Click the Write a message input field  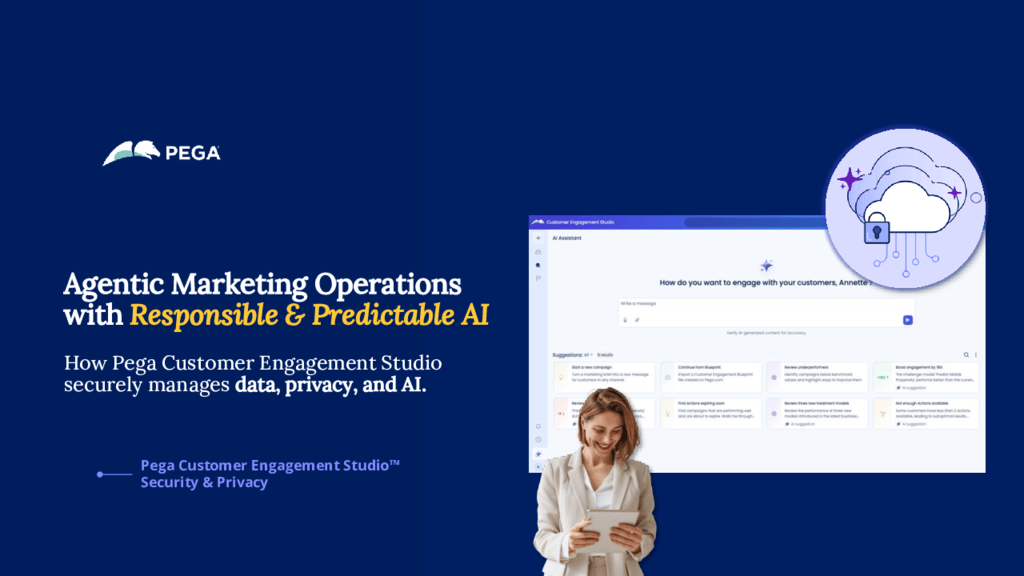pos(766,313)
